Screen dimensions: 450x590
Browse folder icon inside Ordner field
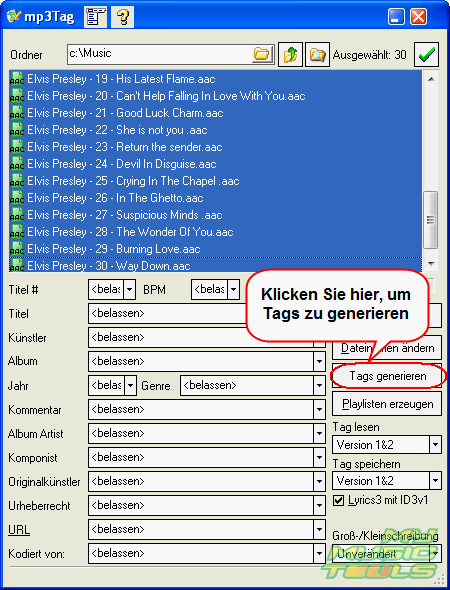click(261, 54)
